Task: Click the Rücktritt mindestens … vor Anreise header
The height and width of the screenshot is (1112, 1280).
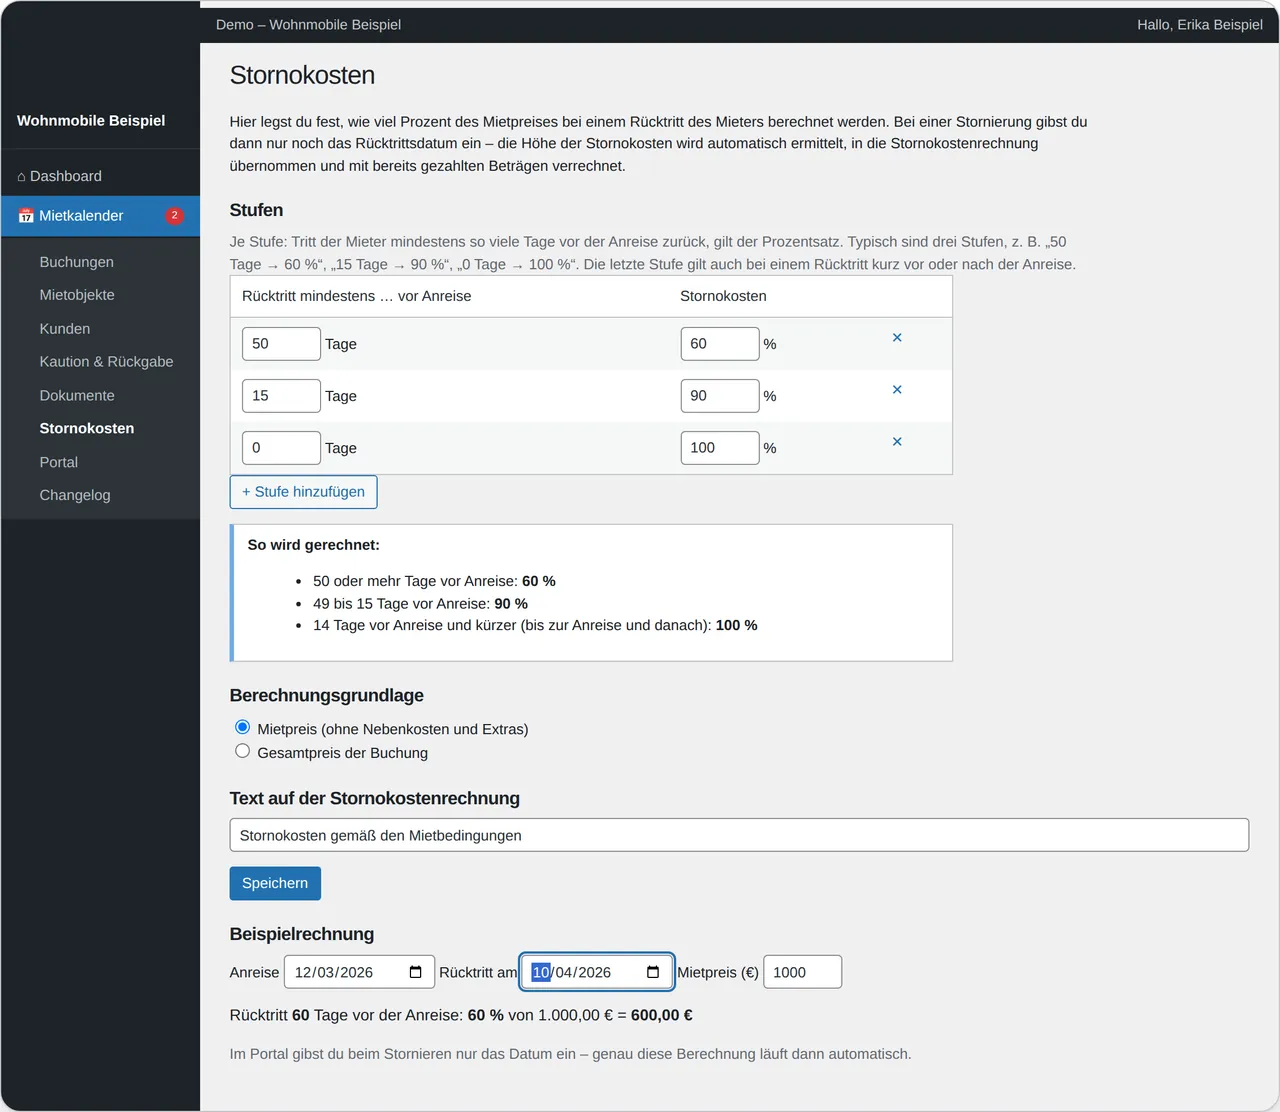Action: [357, 296]
